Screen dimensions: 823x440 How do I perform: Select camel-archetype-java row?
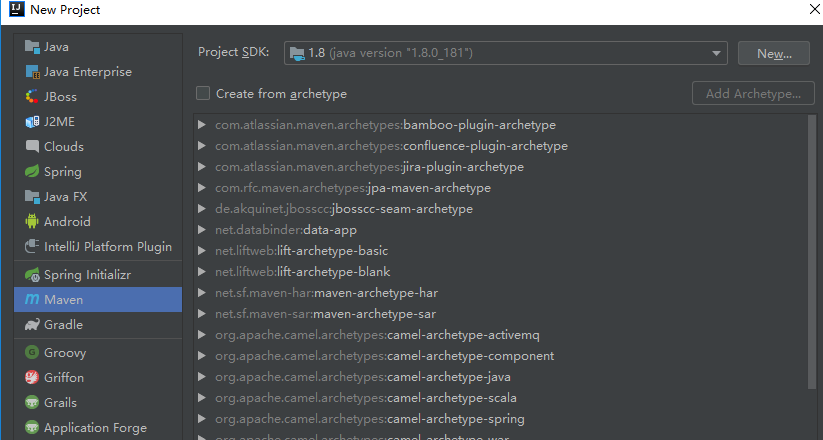tap(363, 377)
